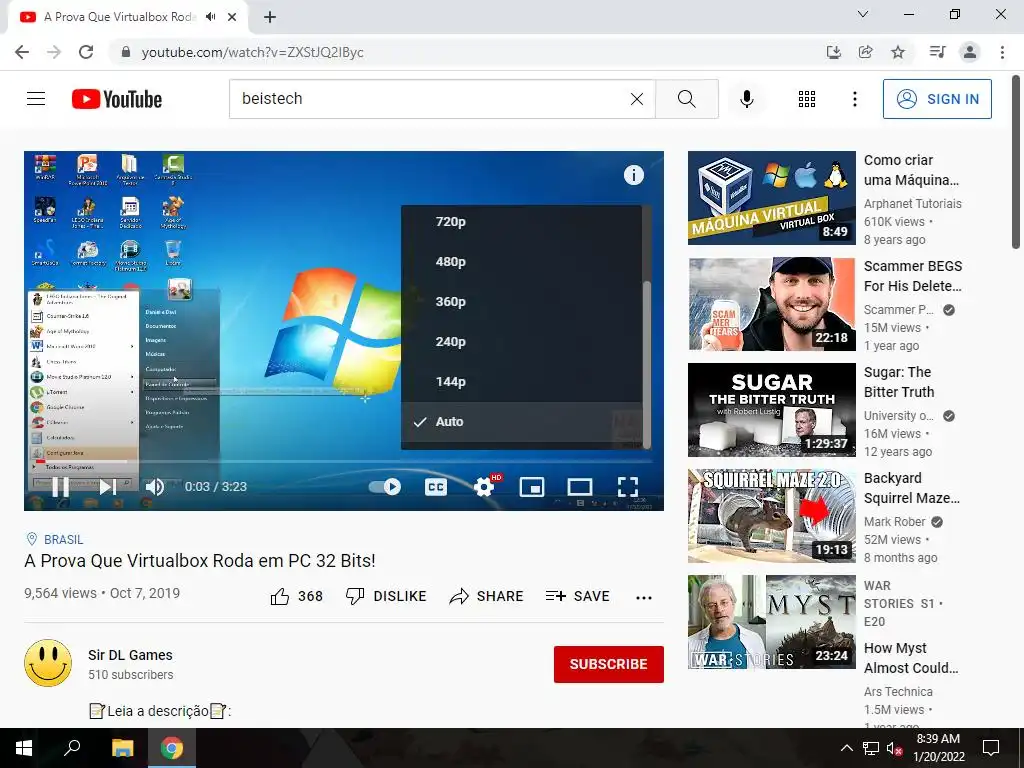Go back in Chrome
This screenshot has height=768, width=1024.
click(22, 52)
